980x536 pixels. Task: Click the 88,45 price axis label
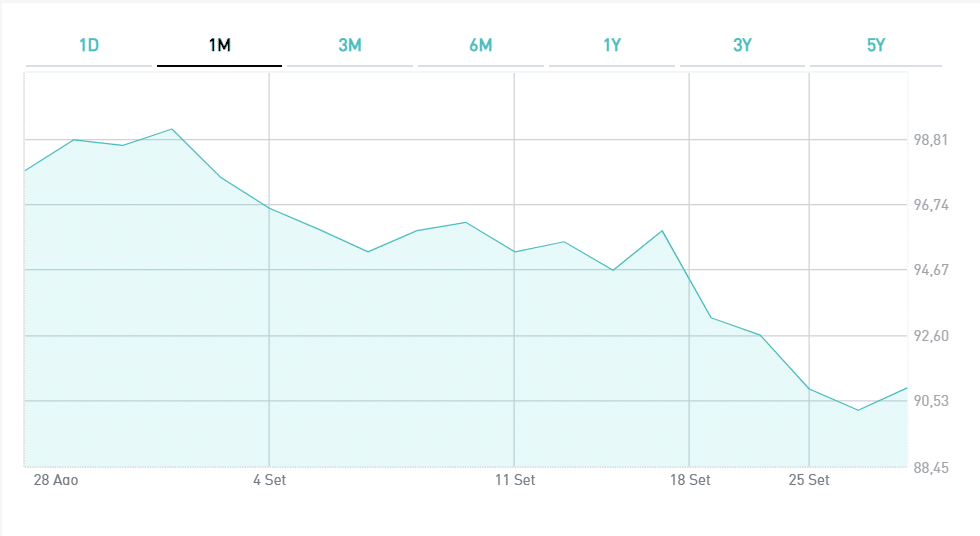(931, 467)
